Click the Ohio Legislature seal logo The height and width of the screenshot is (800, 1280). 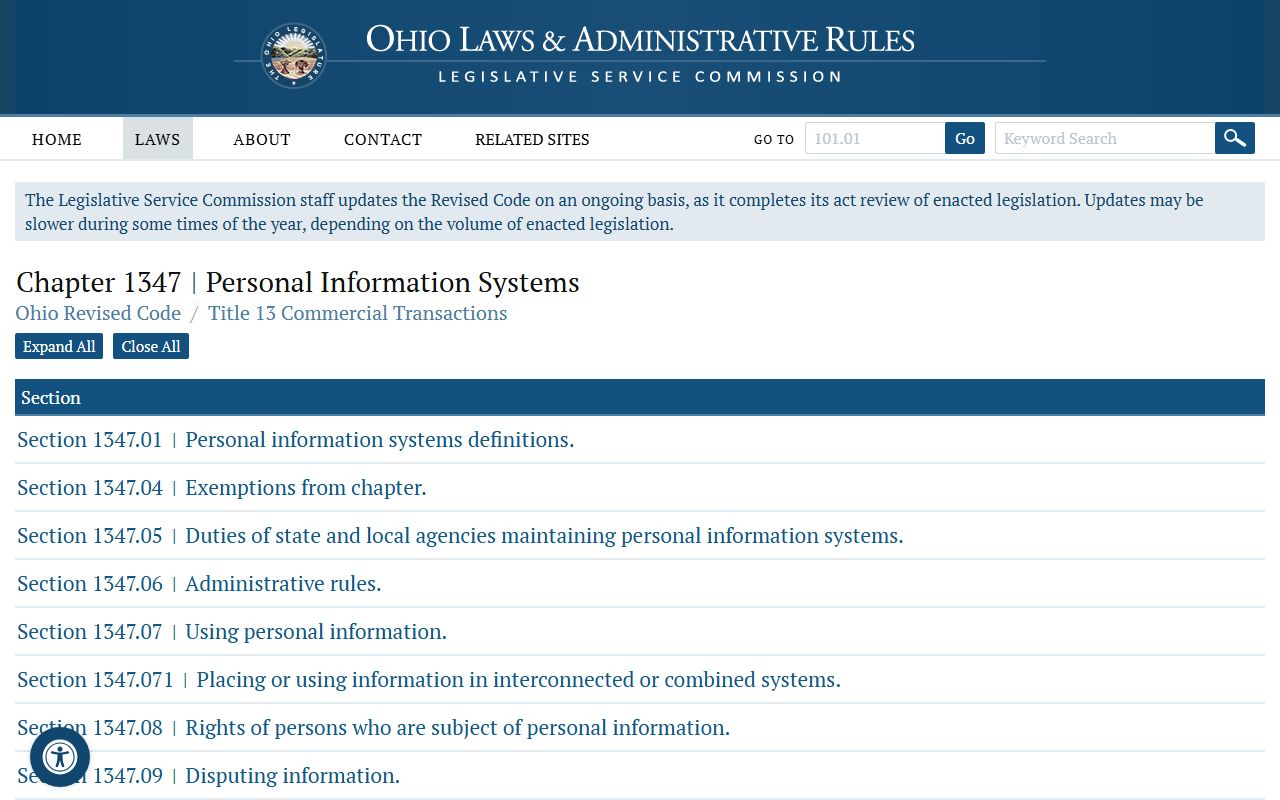coord(294,56)
